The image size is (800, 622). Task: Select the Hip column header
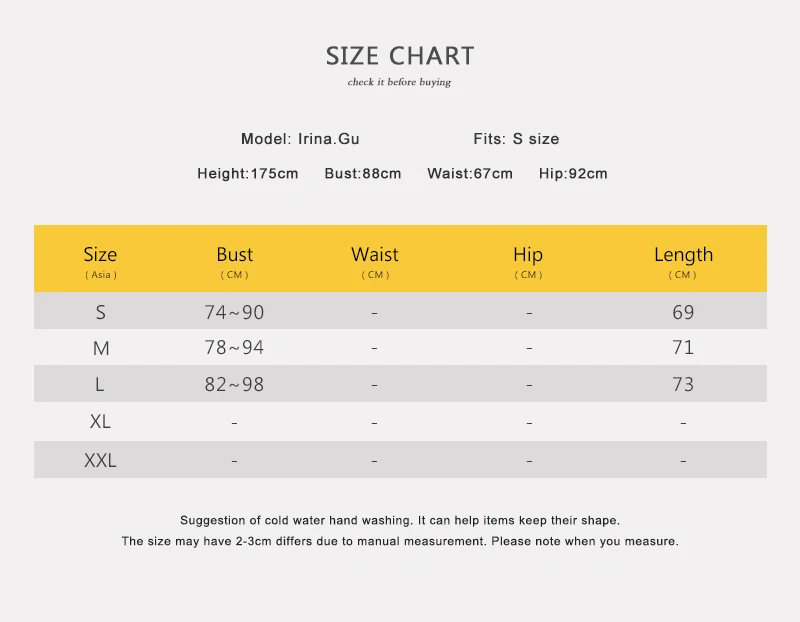pyautogui.click(x=528, y=262)
